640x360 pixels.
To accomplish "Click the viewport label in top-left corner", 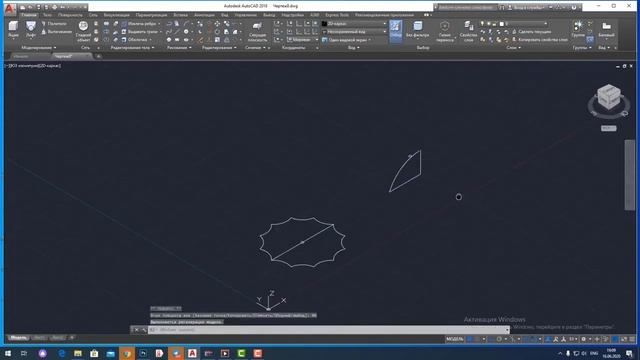I will (33, 65).
